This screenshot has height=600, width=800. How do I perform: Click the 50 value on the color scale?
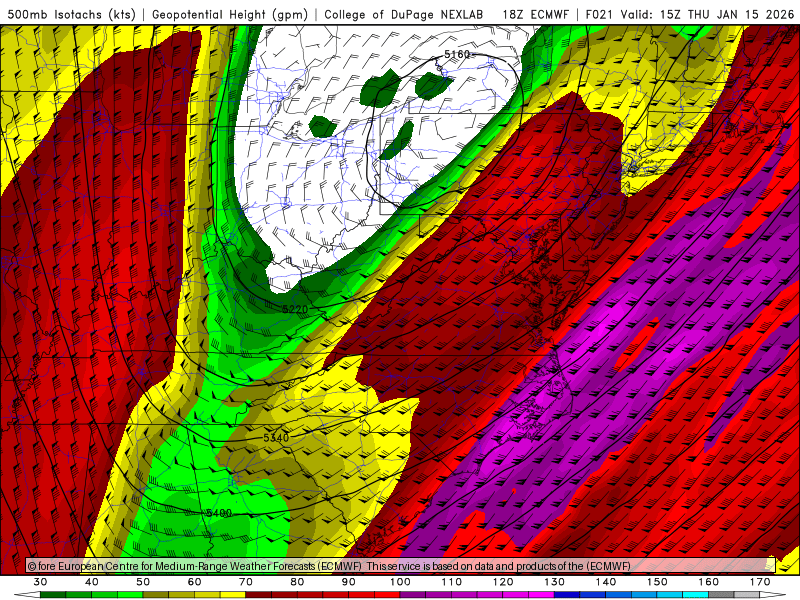[143, 582]
